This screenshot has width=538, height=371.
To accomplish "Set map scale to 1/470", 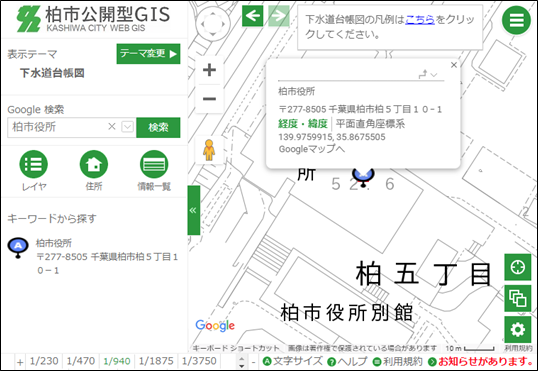I will (81, 361).
